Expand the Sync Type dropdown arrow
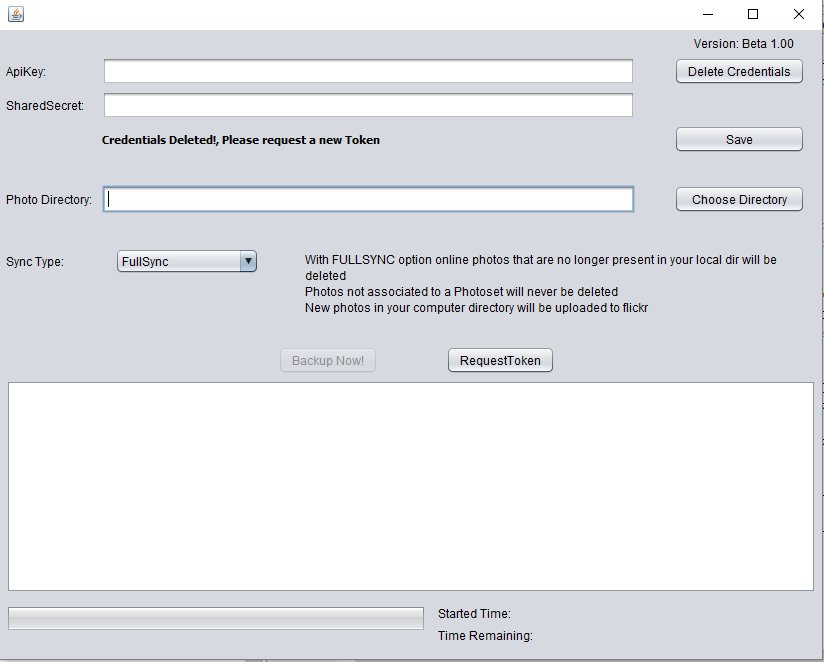Image resolution: width=824 pixels, height=662 pixels. pyautogui.click(x=248, y=261)
